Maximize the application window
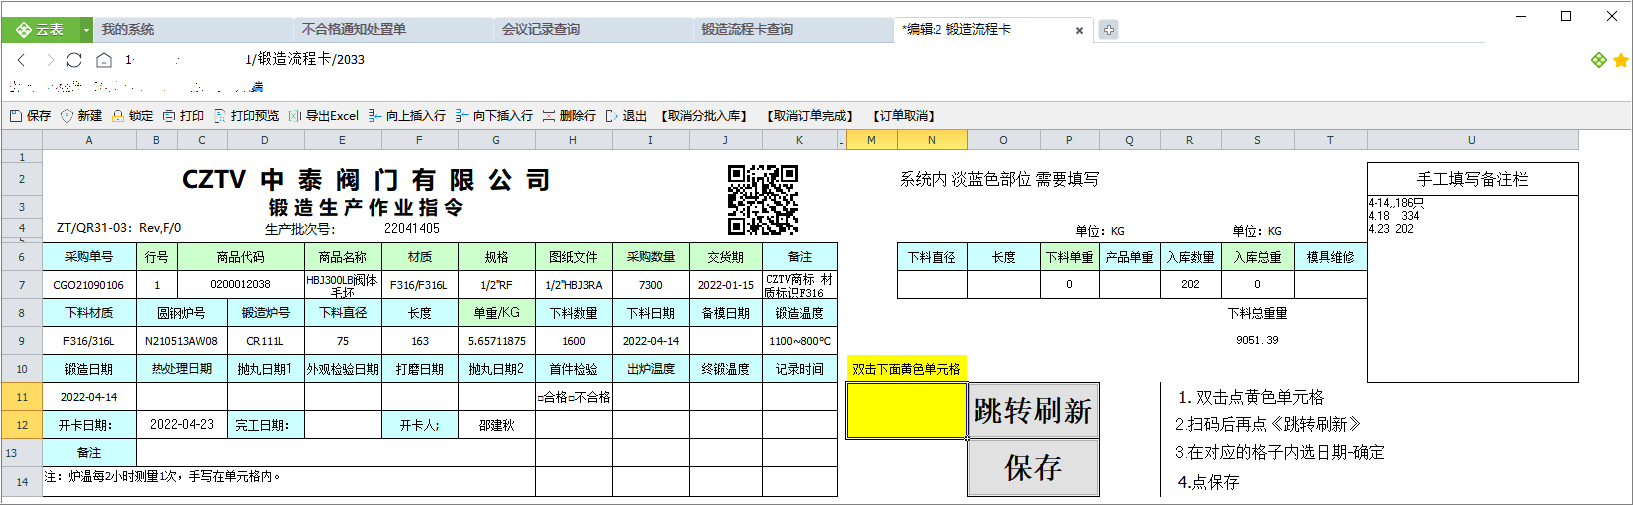 pyautogui.click(x=1566, y=16)
